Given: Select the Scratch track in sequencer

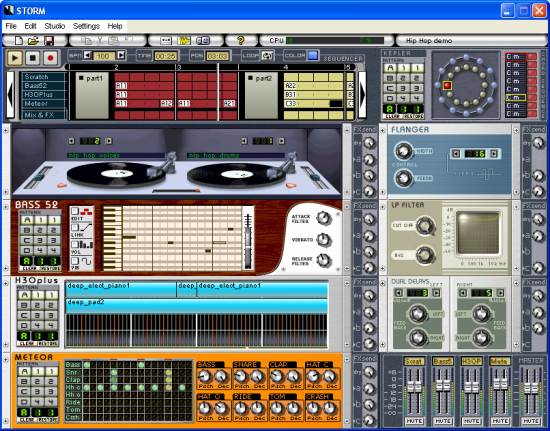Looking at the screenshot, I should tap(43, 77).
